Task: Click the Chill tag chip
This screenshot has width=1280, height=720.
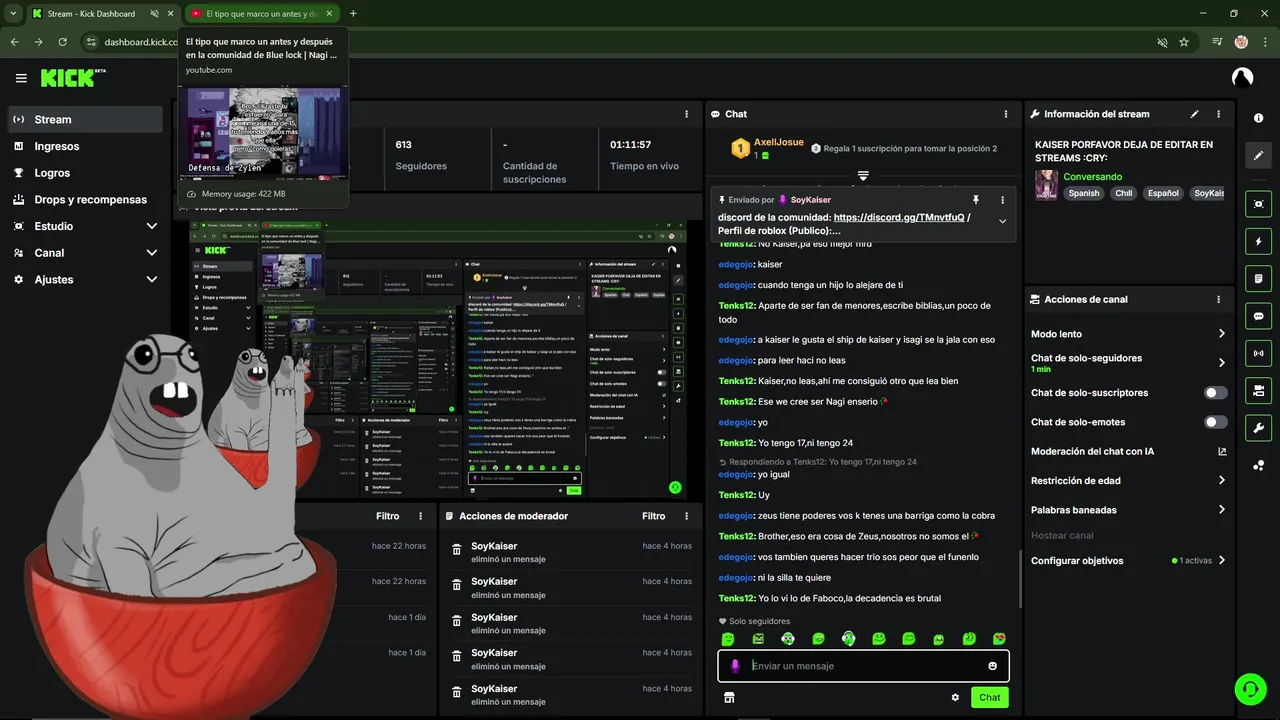Action: [1124, 193]
